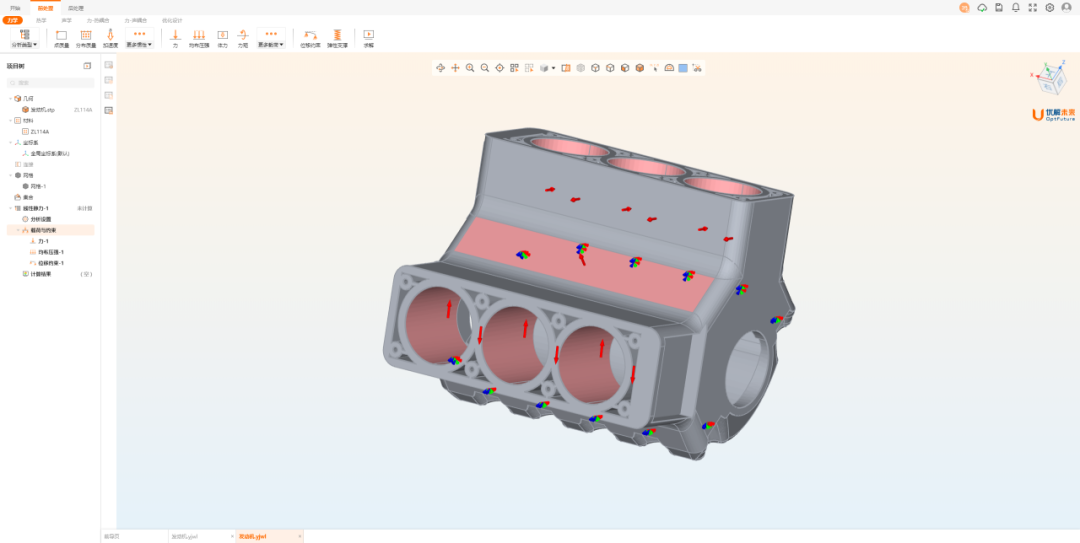Viewport: 1080px width, 543px height.
Task: Collapse the 网格 mesh tree node
Action: [x=10, y=175]
